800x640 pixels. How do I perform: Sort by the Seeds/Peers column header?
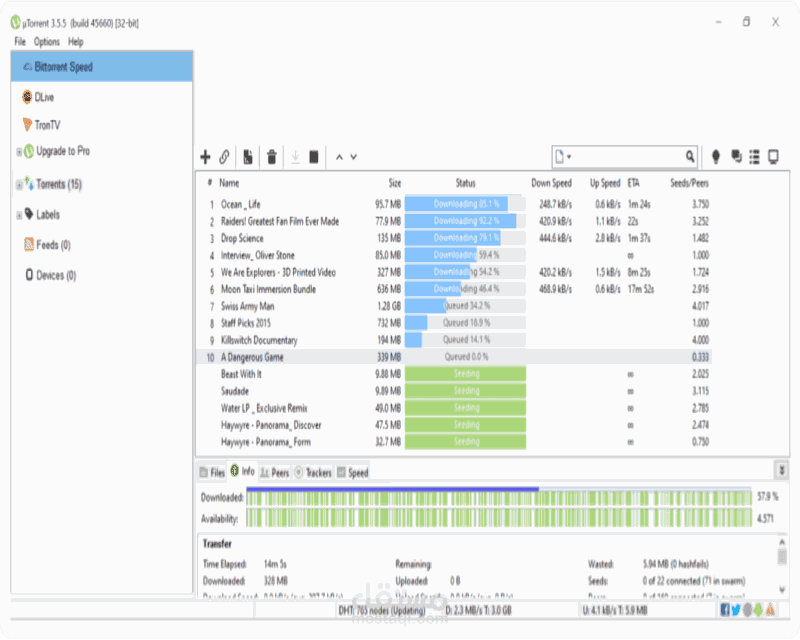689,183
